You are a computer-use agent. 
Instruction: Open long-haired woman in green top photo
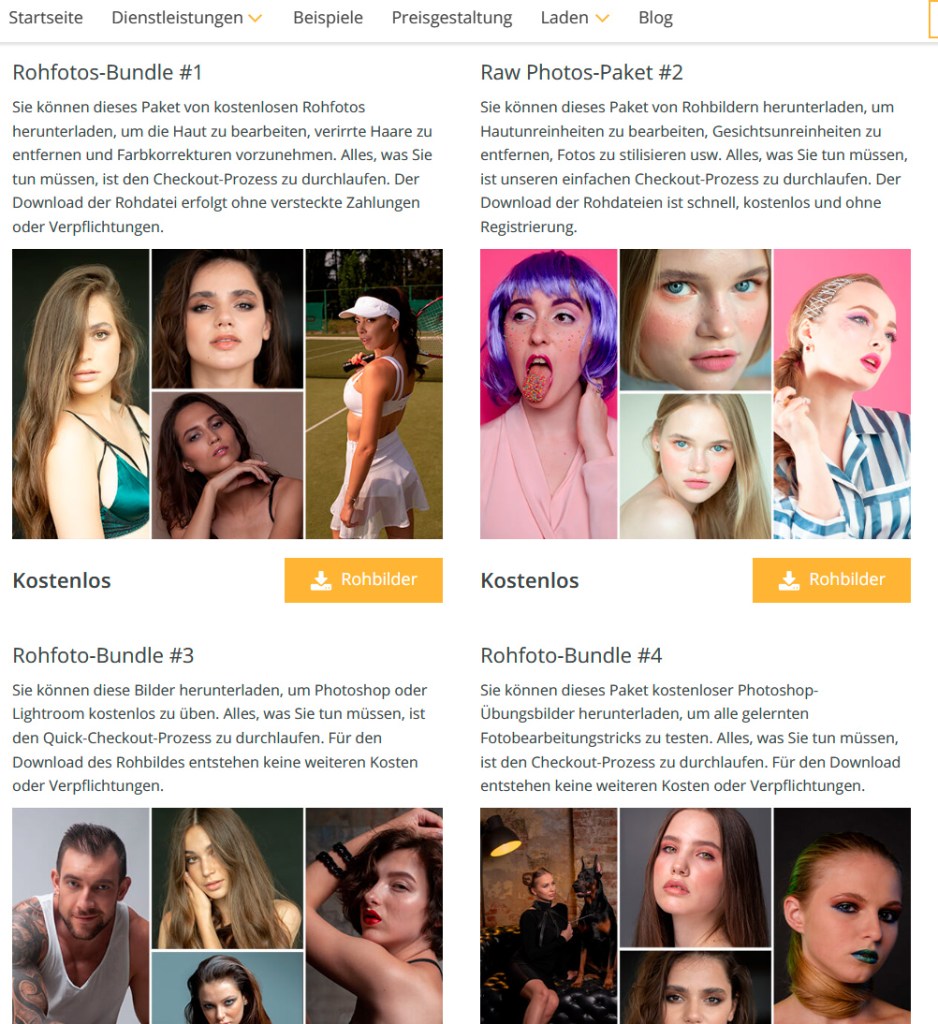click(x=81, y=394)
